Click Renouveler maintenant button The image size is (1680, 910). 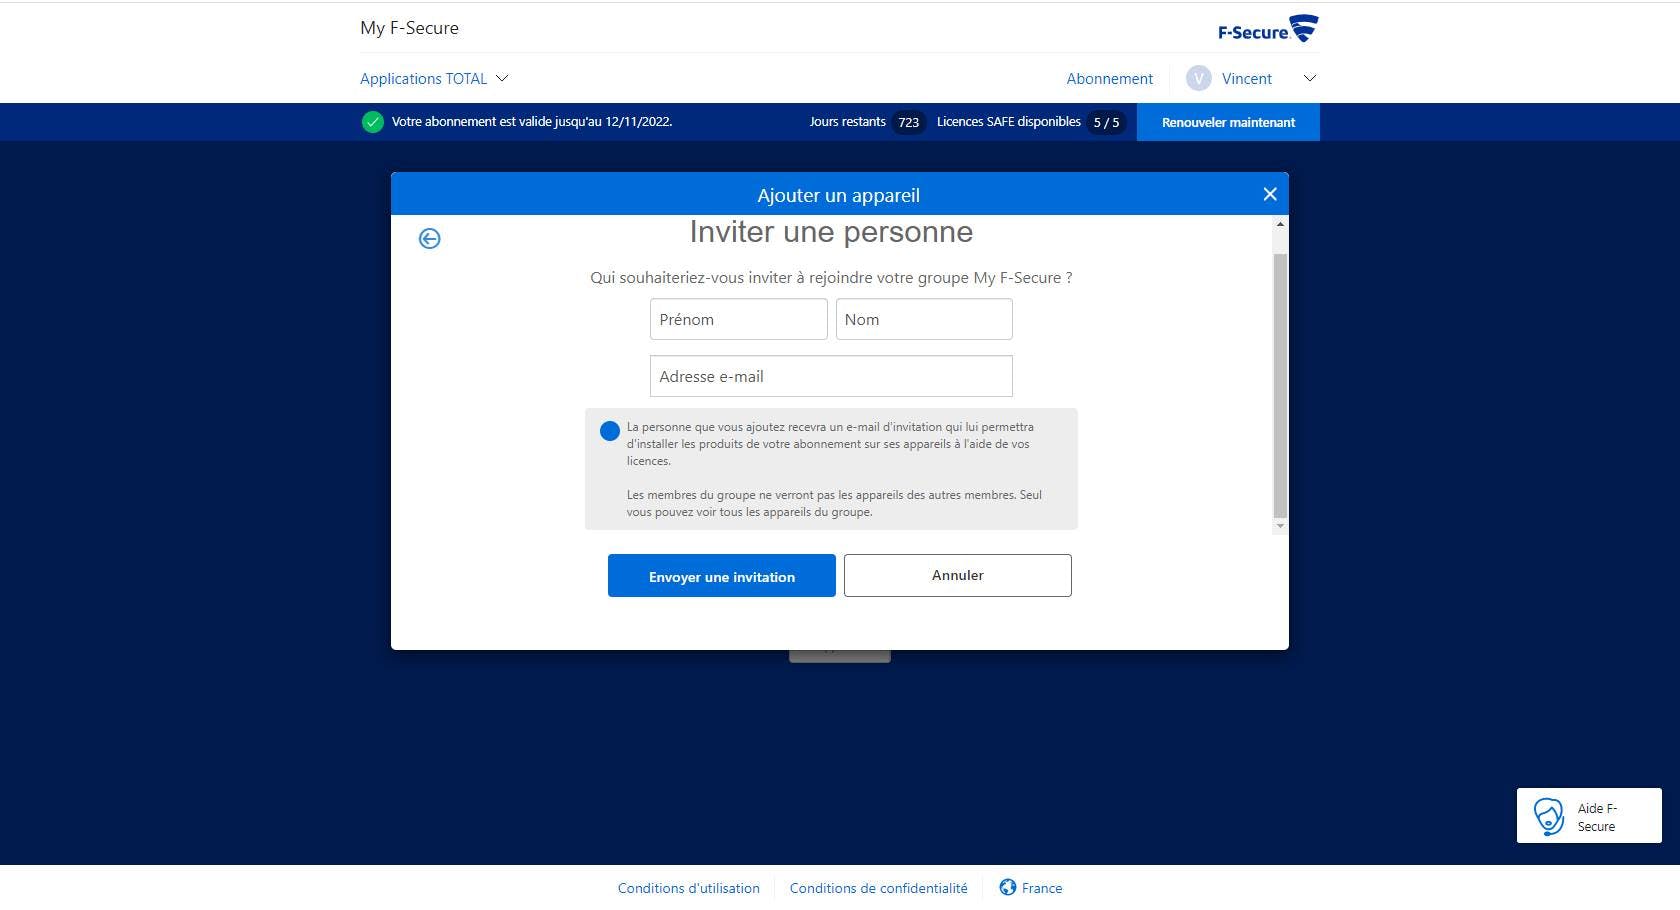1228,122
